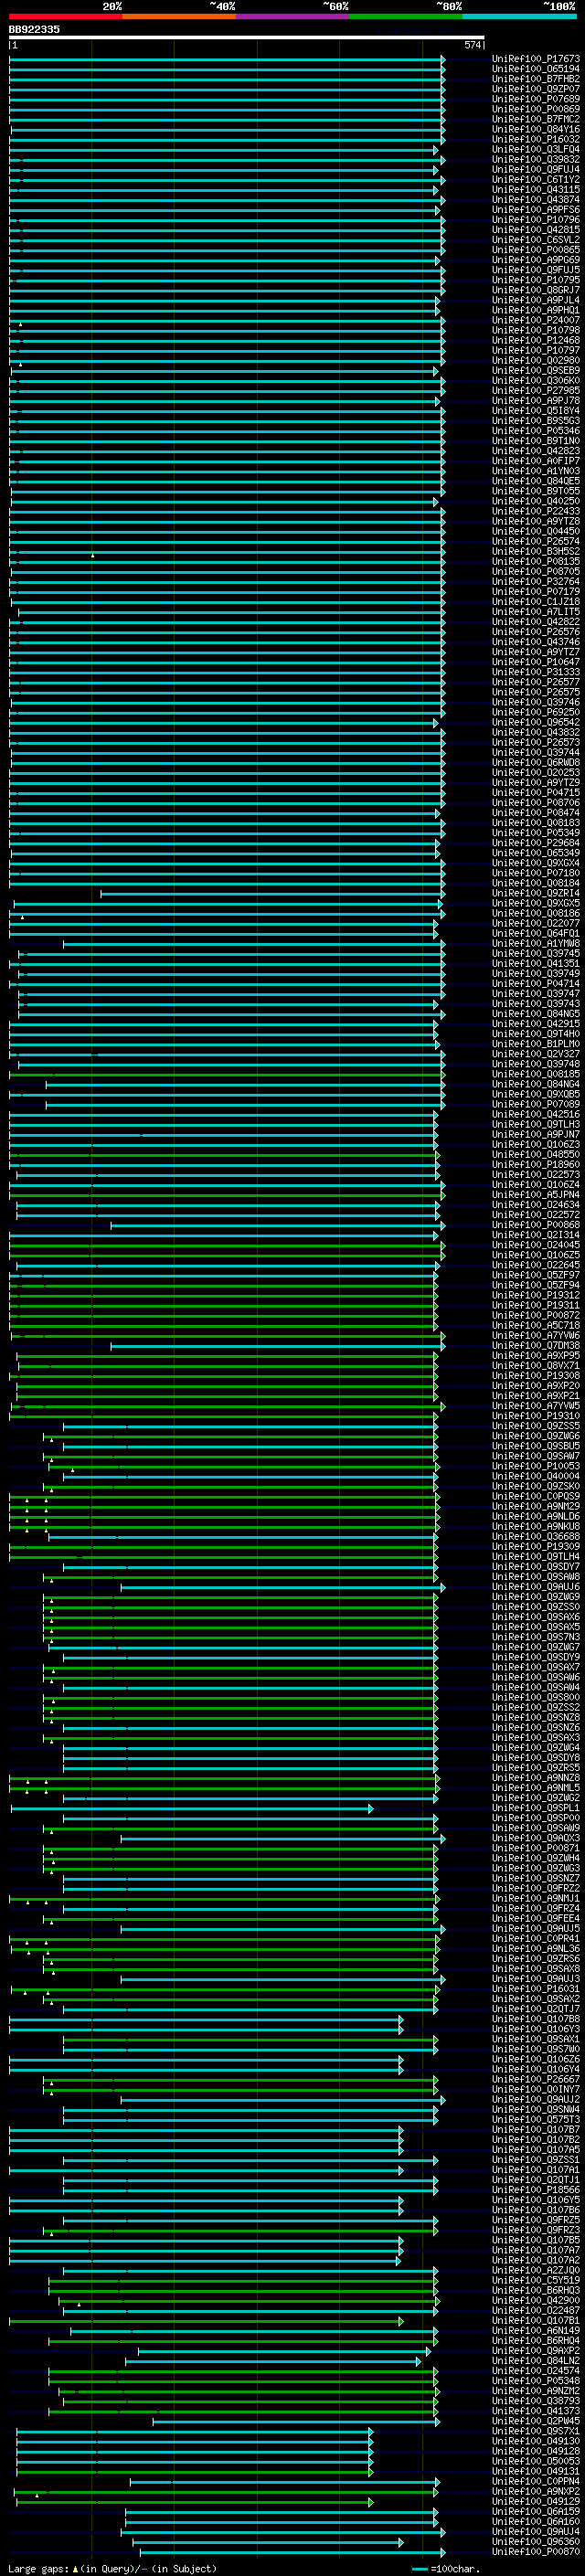
Task: Click the green ~80% identity color segment
Action: point(406,17)
